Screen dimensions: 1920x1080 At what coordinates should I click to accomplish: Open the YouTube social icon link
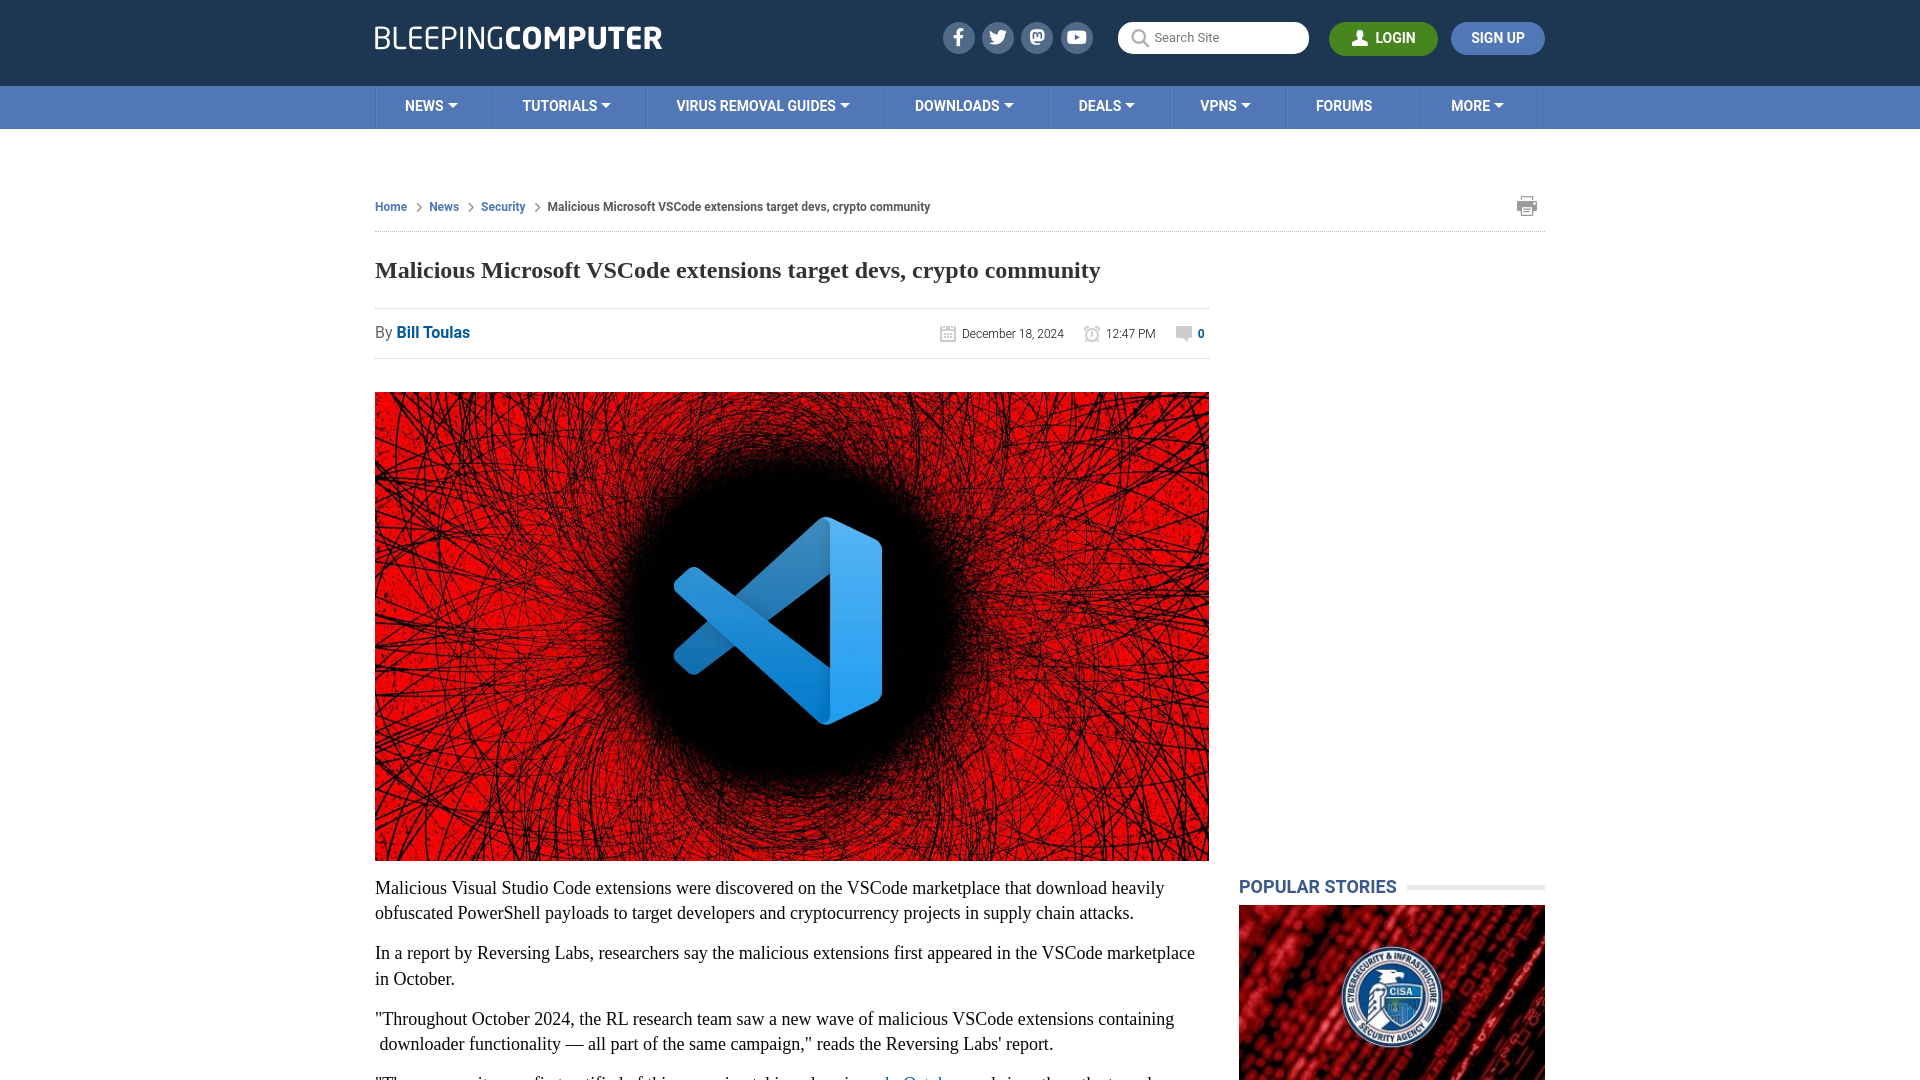tap(1077, 38)
